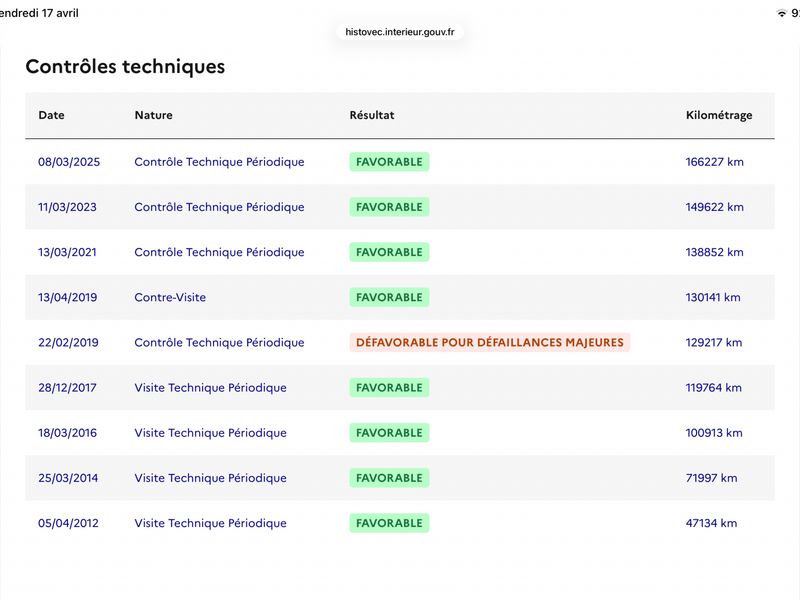Select the Kilométrage column header
800x600 pixels.
point(719,116)
